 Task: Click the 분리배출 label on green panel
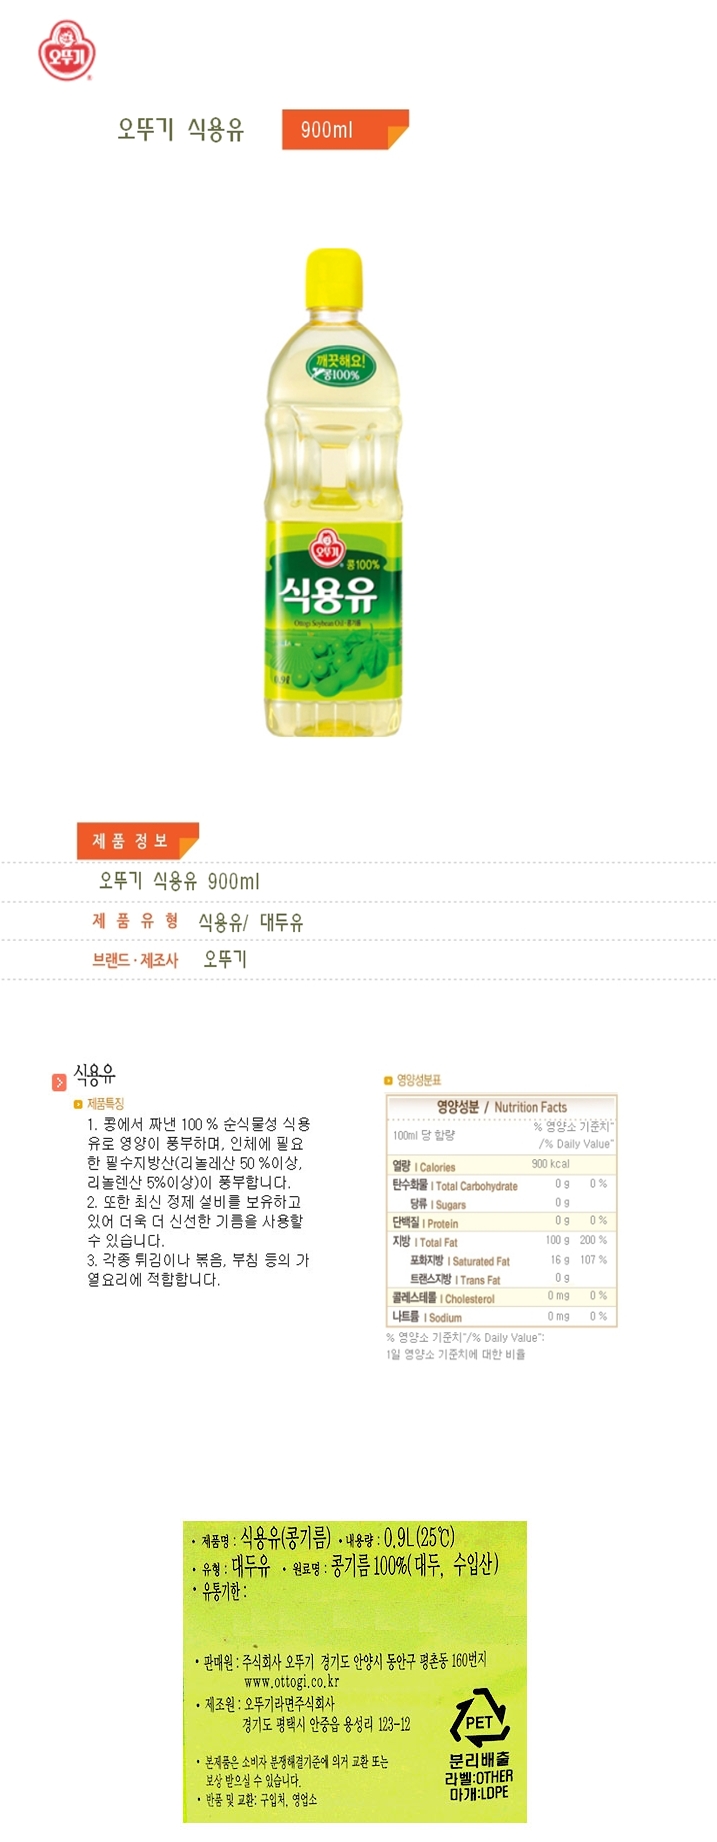click(x=479, y=1759)
